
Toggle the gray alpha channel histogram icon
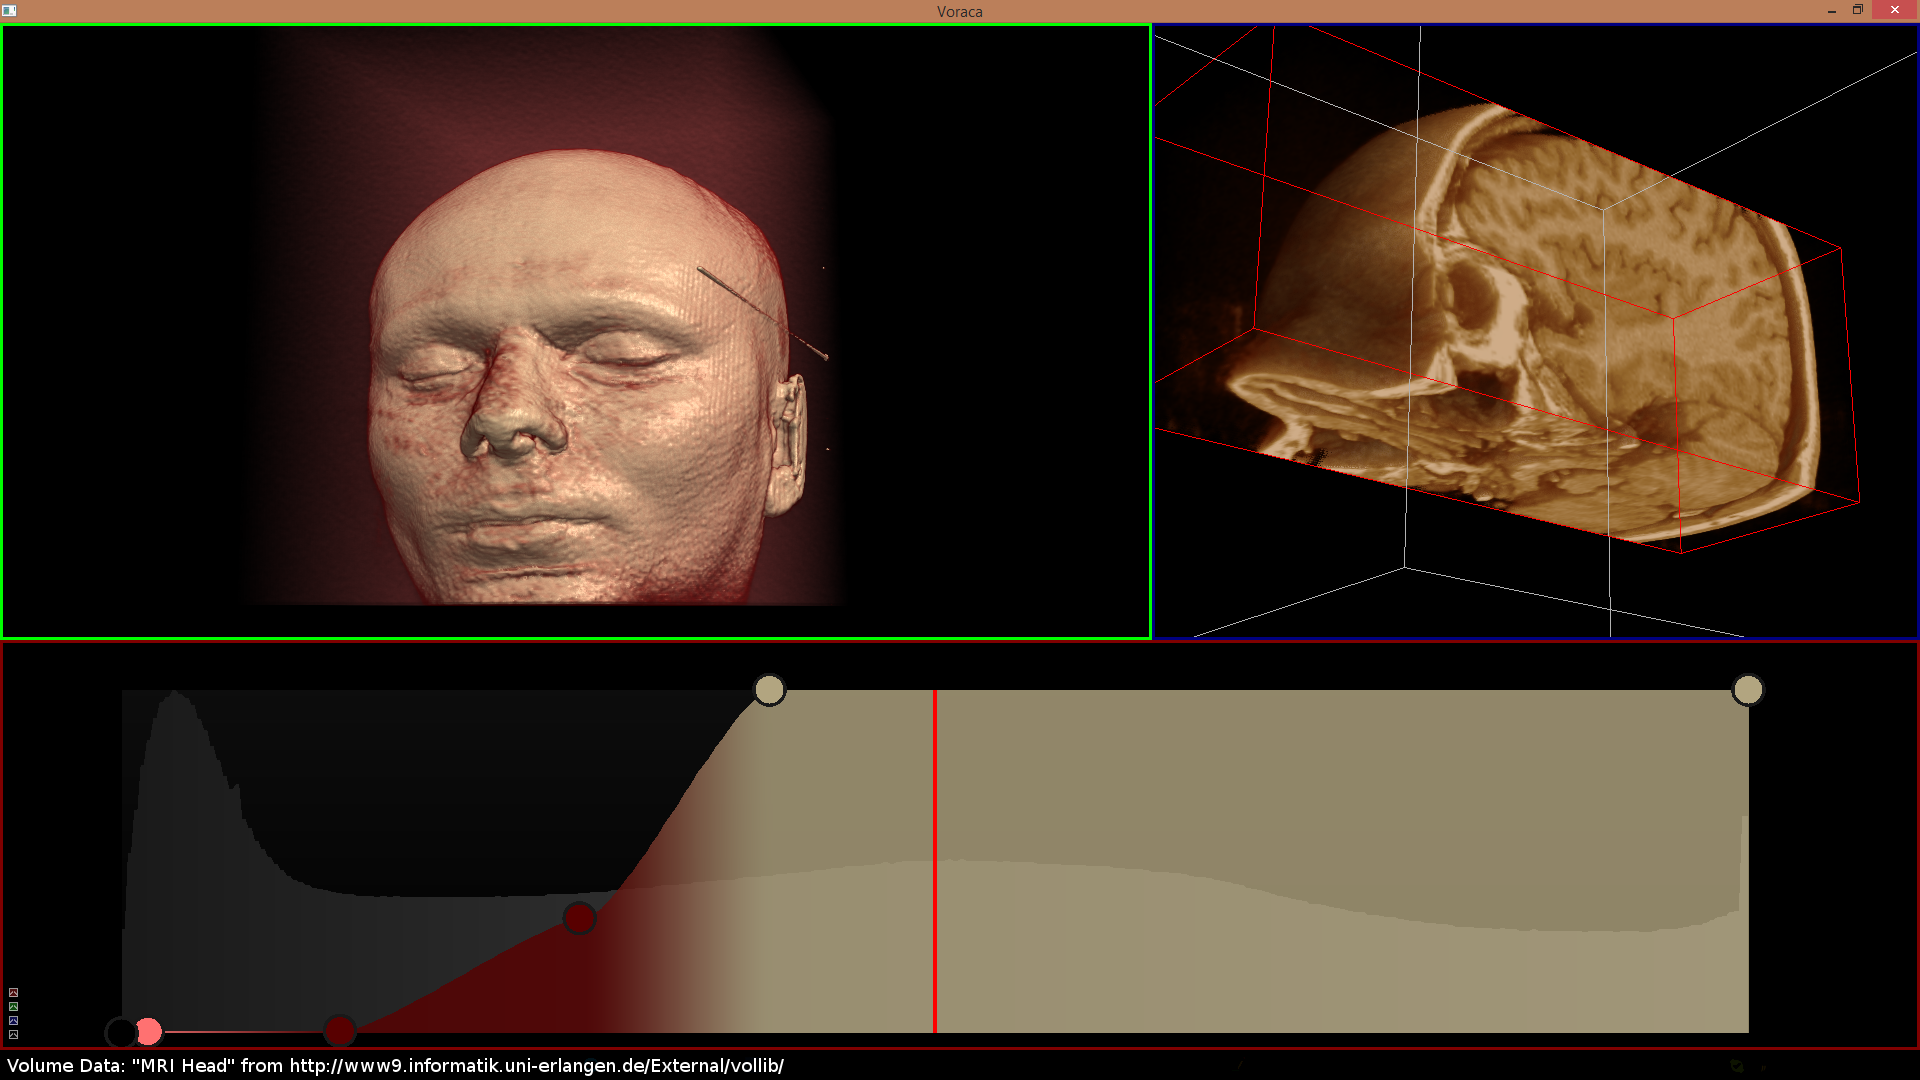13,1035
